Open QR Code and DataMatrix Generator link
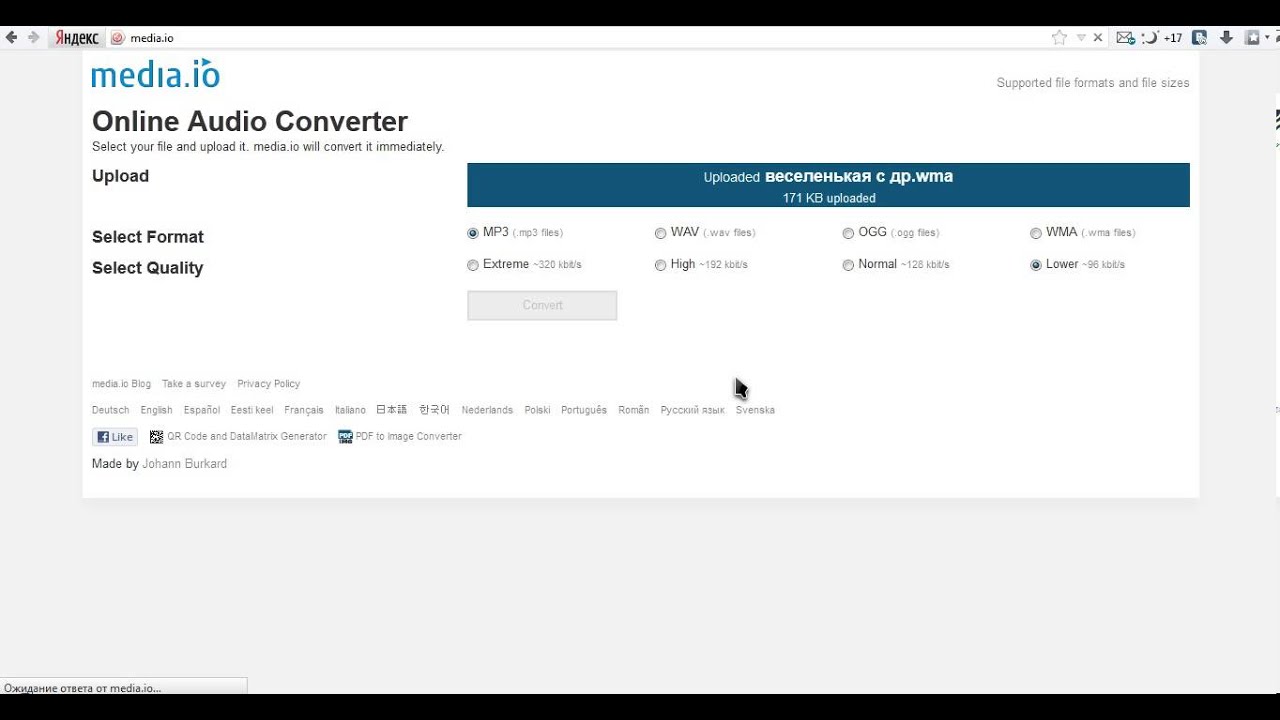The height and width of the screenshot is (720, 1280). (247, 437)
